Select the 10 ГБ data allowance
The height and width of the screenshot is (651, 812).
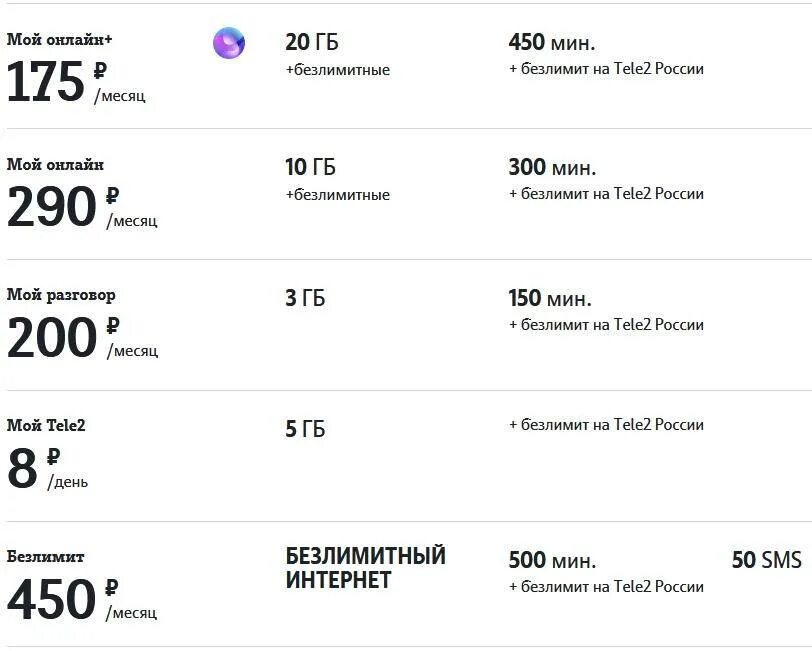[x=310, y=167]
